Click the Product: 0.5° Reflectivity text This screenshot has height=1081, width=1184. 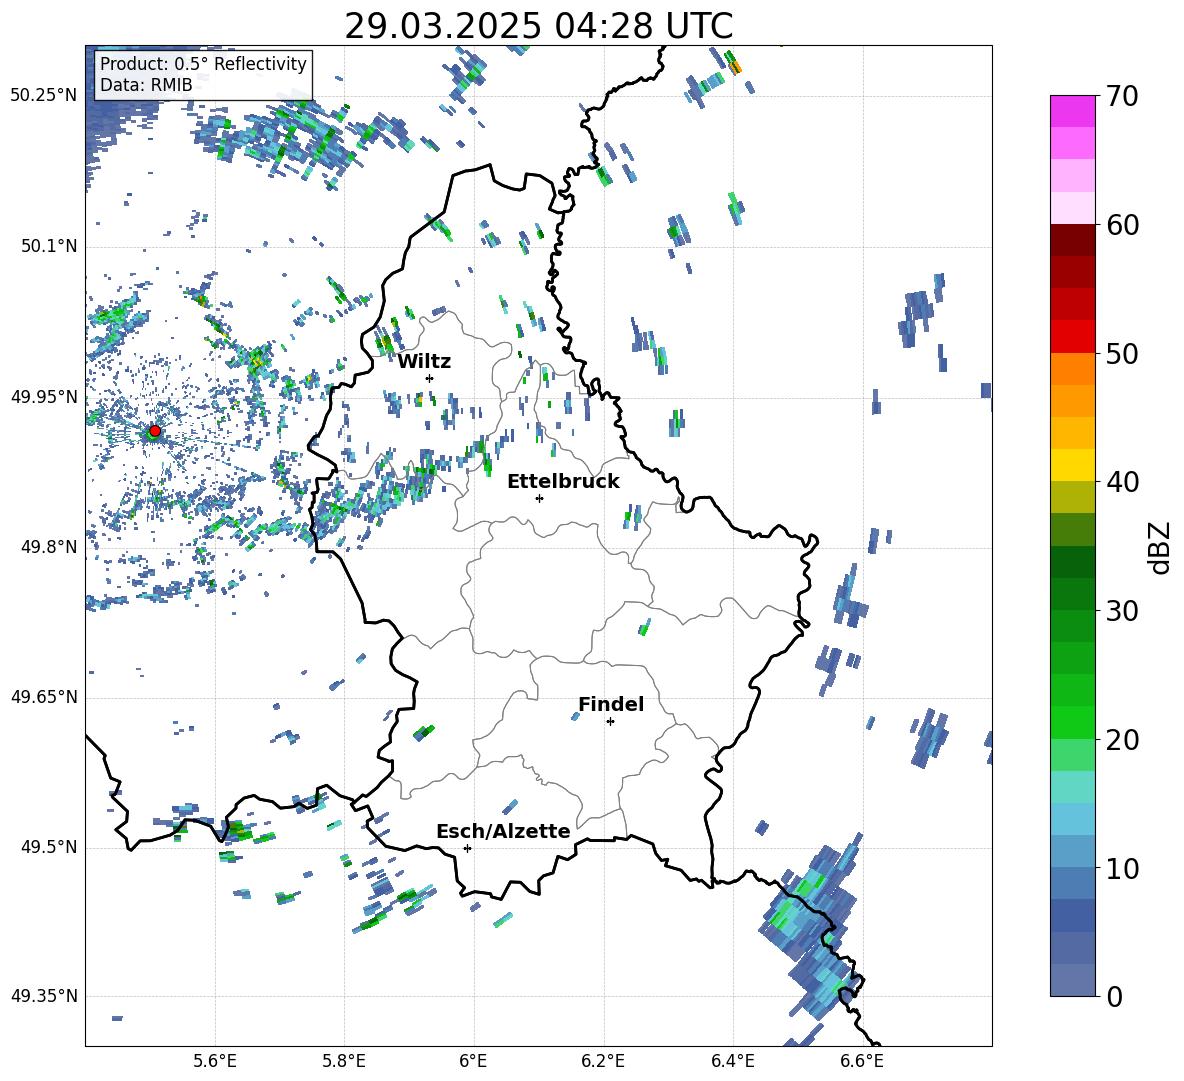pos(203,64)
